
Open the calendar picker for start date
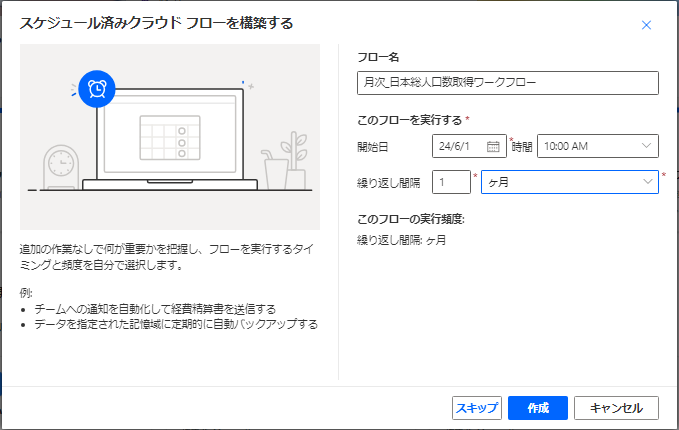click(x=492, y=146)
